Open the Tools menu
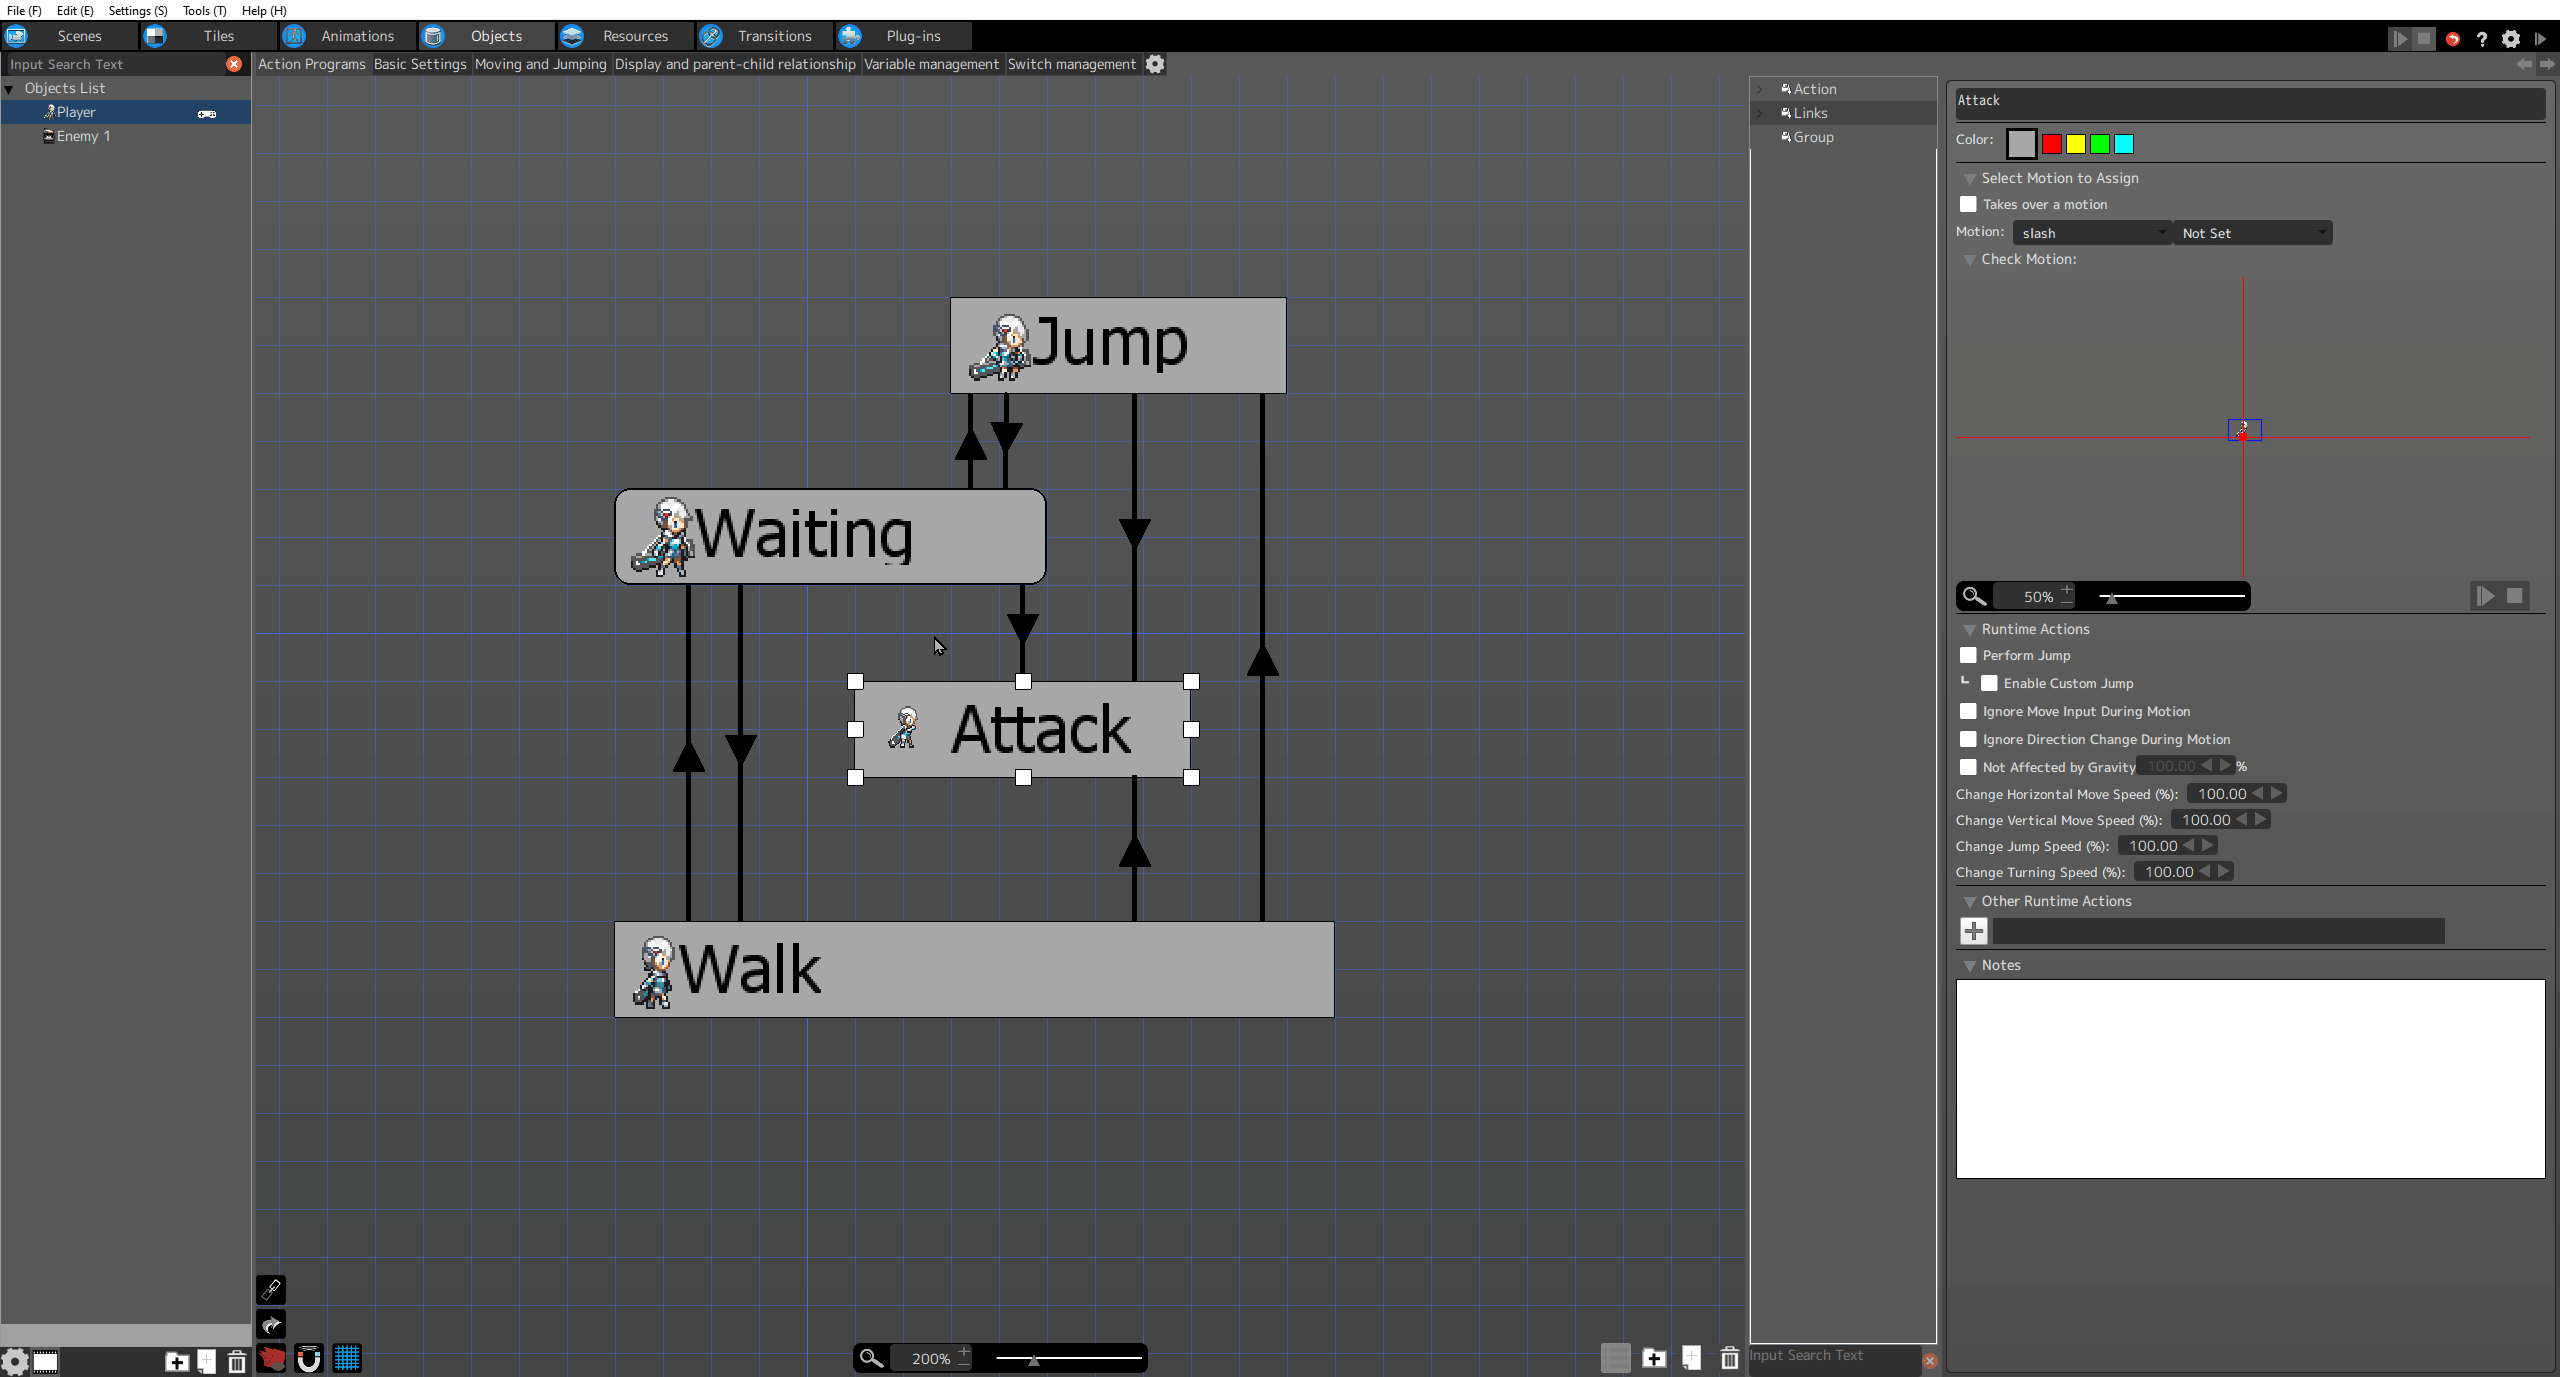 204,10
